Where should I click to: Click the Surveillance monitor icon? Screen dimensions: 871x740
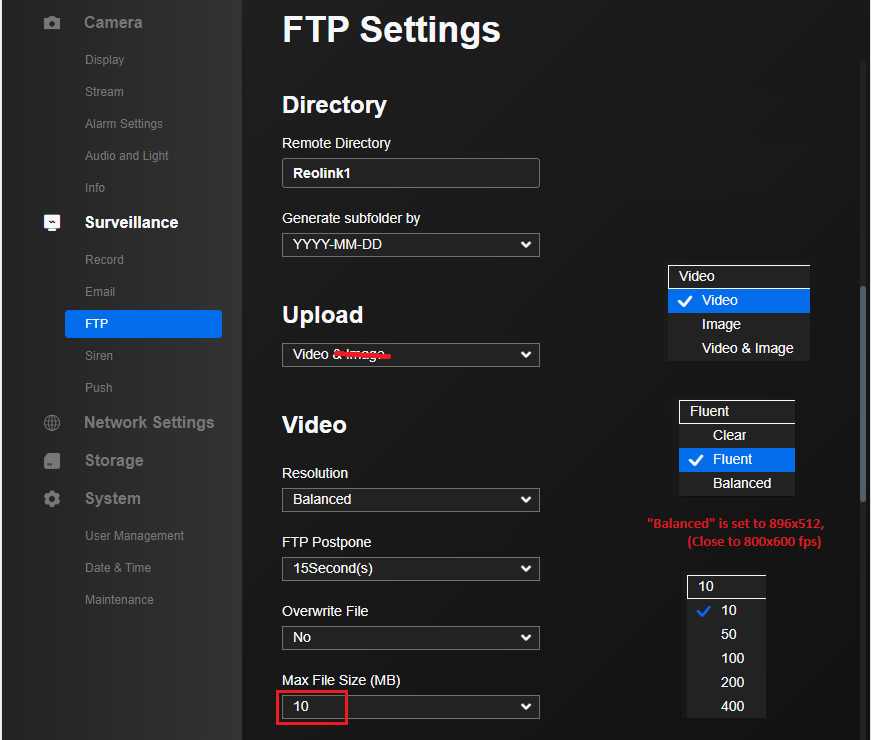coord(52,223)
